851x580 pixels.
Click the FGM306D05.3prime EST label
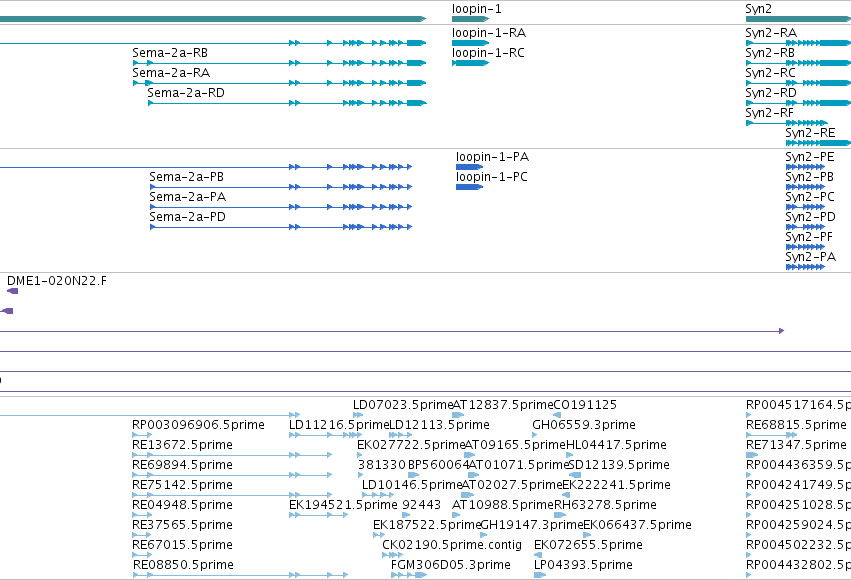450,566
